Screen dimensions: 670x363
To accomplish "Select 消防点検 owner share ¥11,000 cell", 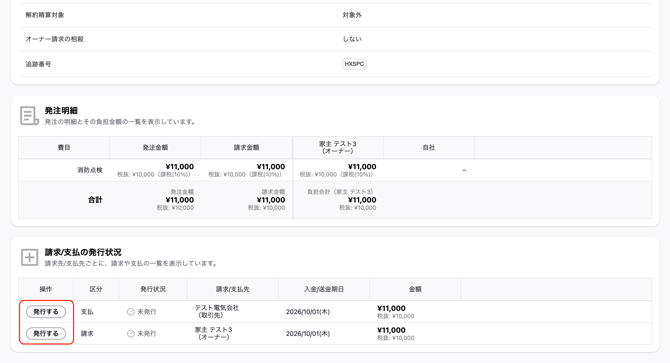I will (x=338, y=170).
